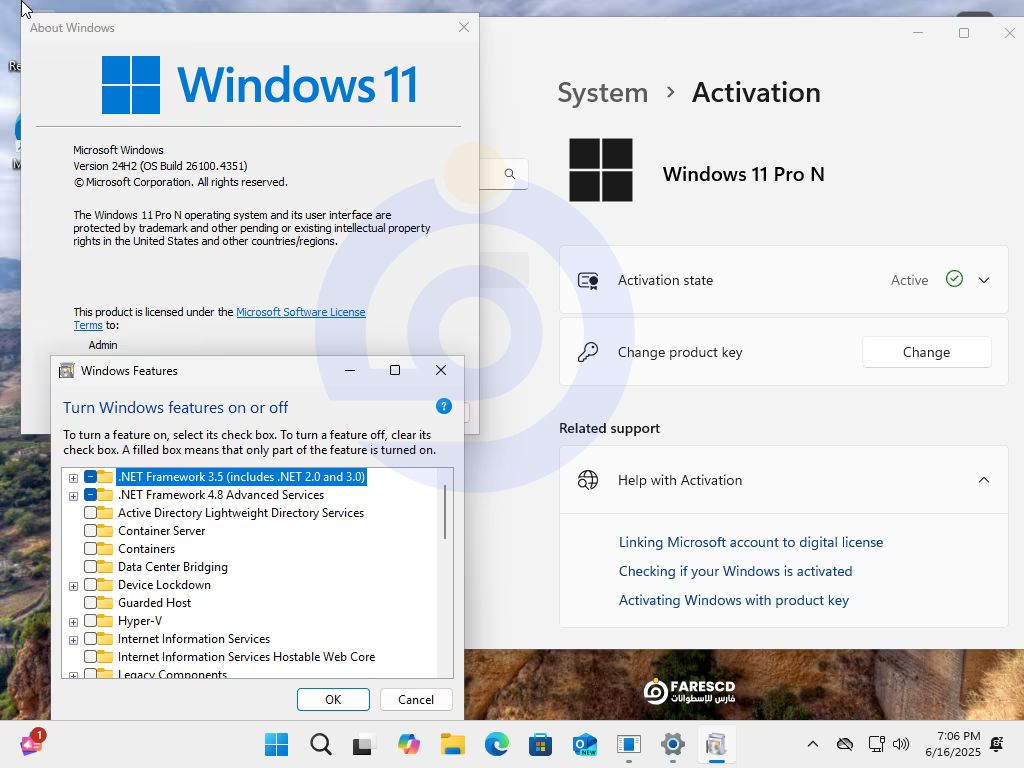The width and height of the screenshot is (1024, 768).
Task: Close the About Windows dialog
Action: coord(464,27)
